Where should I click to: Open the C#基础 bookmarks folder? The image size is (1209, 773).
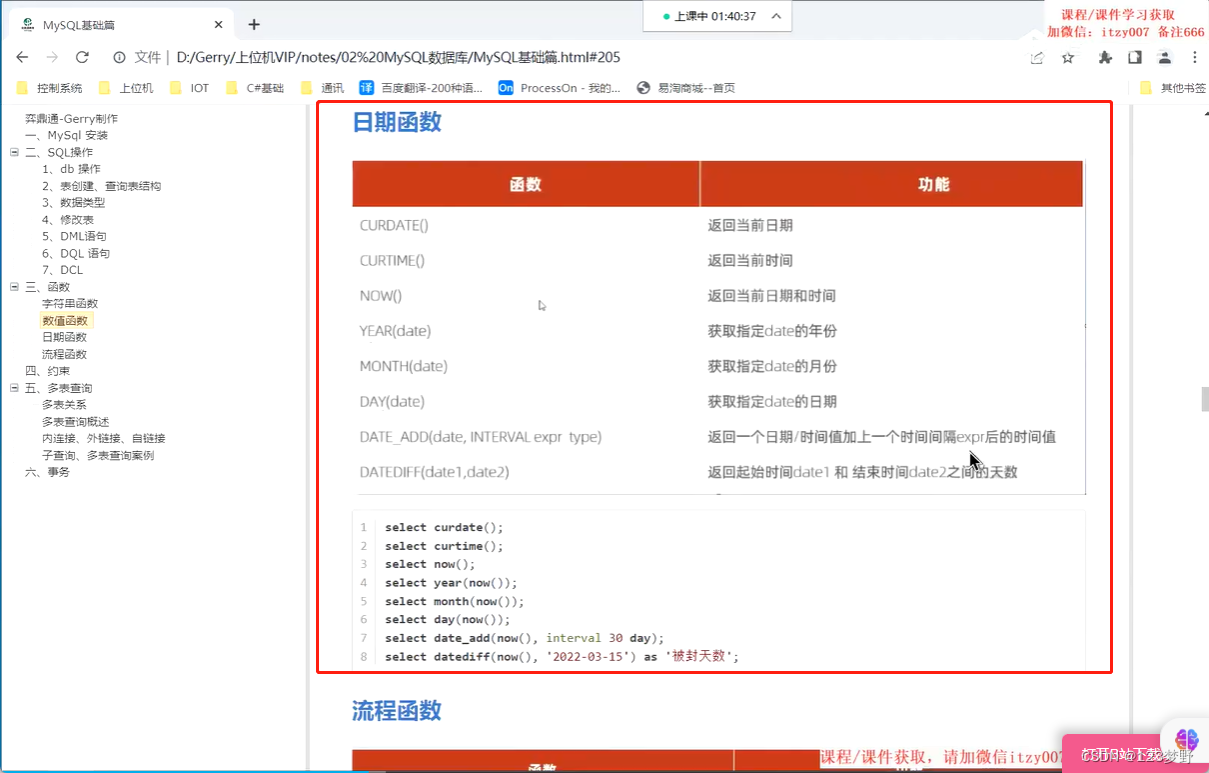(x=256, y=88)
